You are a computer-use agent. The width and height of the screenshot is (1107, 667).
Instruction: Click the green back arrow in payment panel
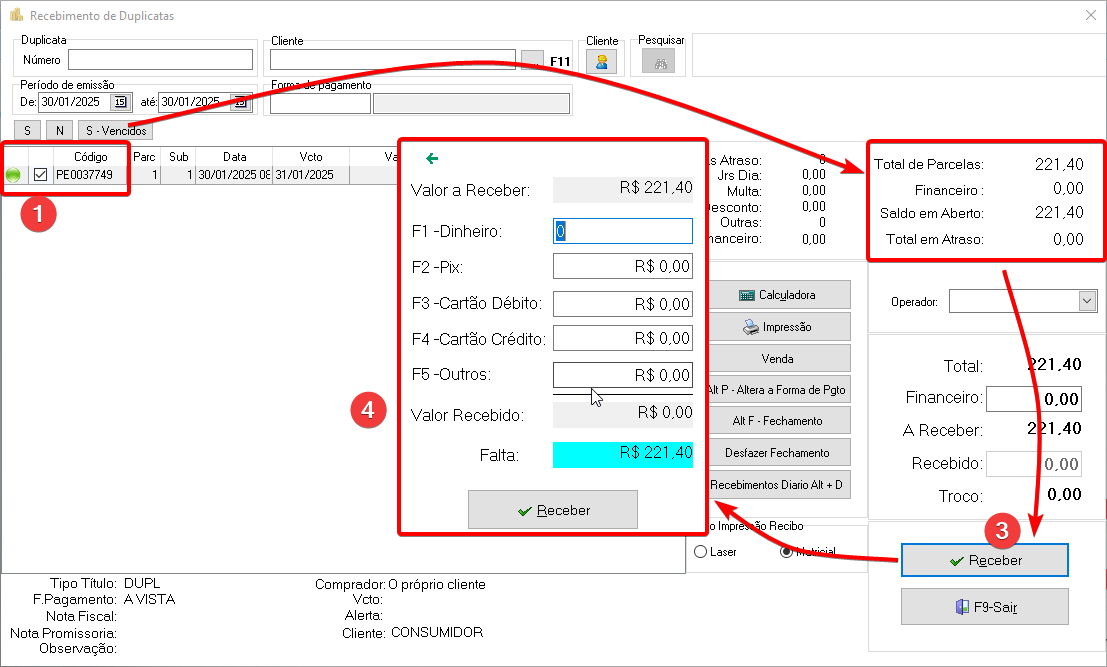click(x=432, y=158)
